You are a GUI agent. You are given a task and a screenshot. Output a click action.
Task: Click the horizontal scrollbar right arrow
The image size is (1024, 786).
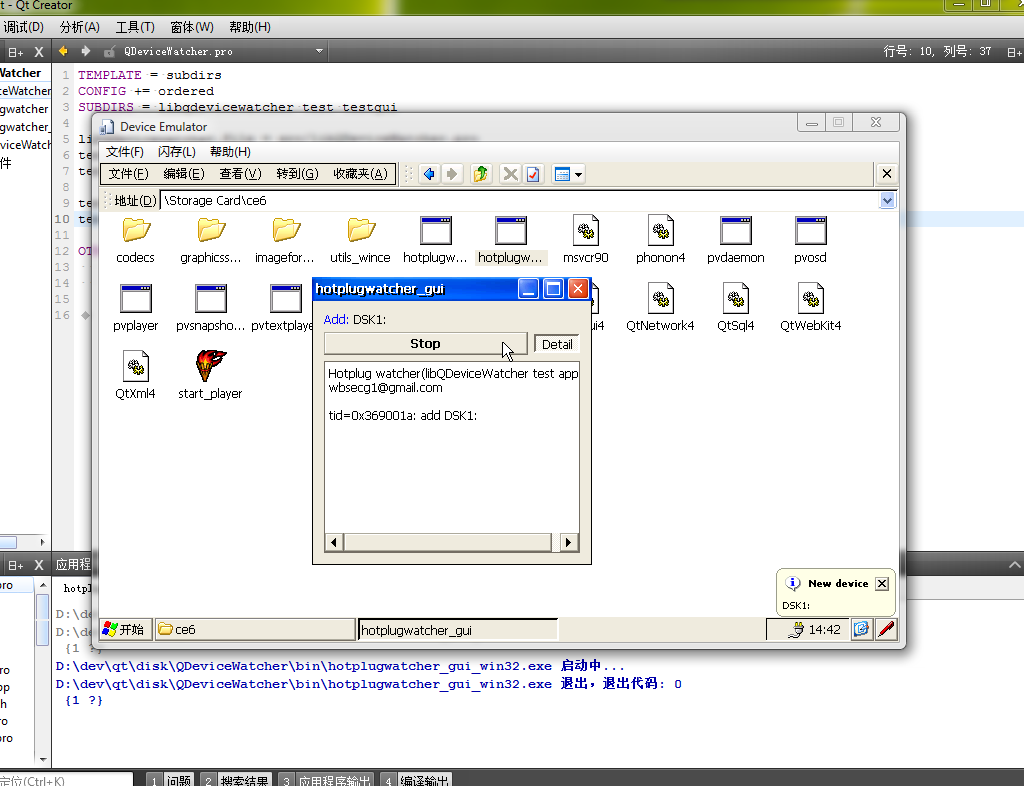568,542
